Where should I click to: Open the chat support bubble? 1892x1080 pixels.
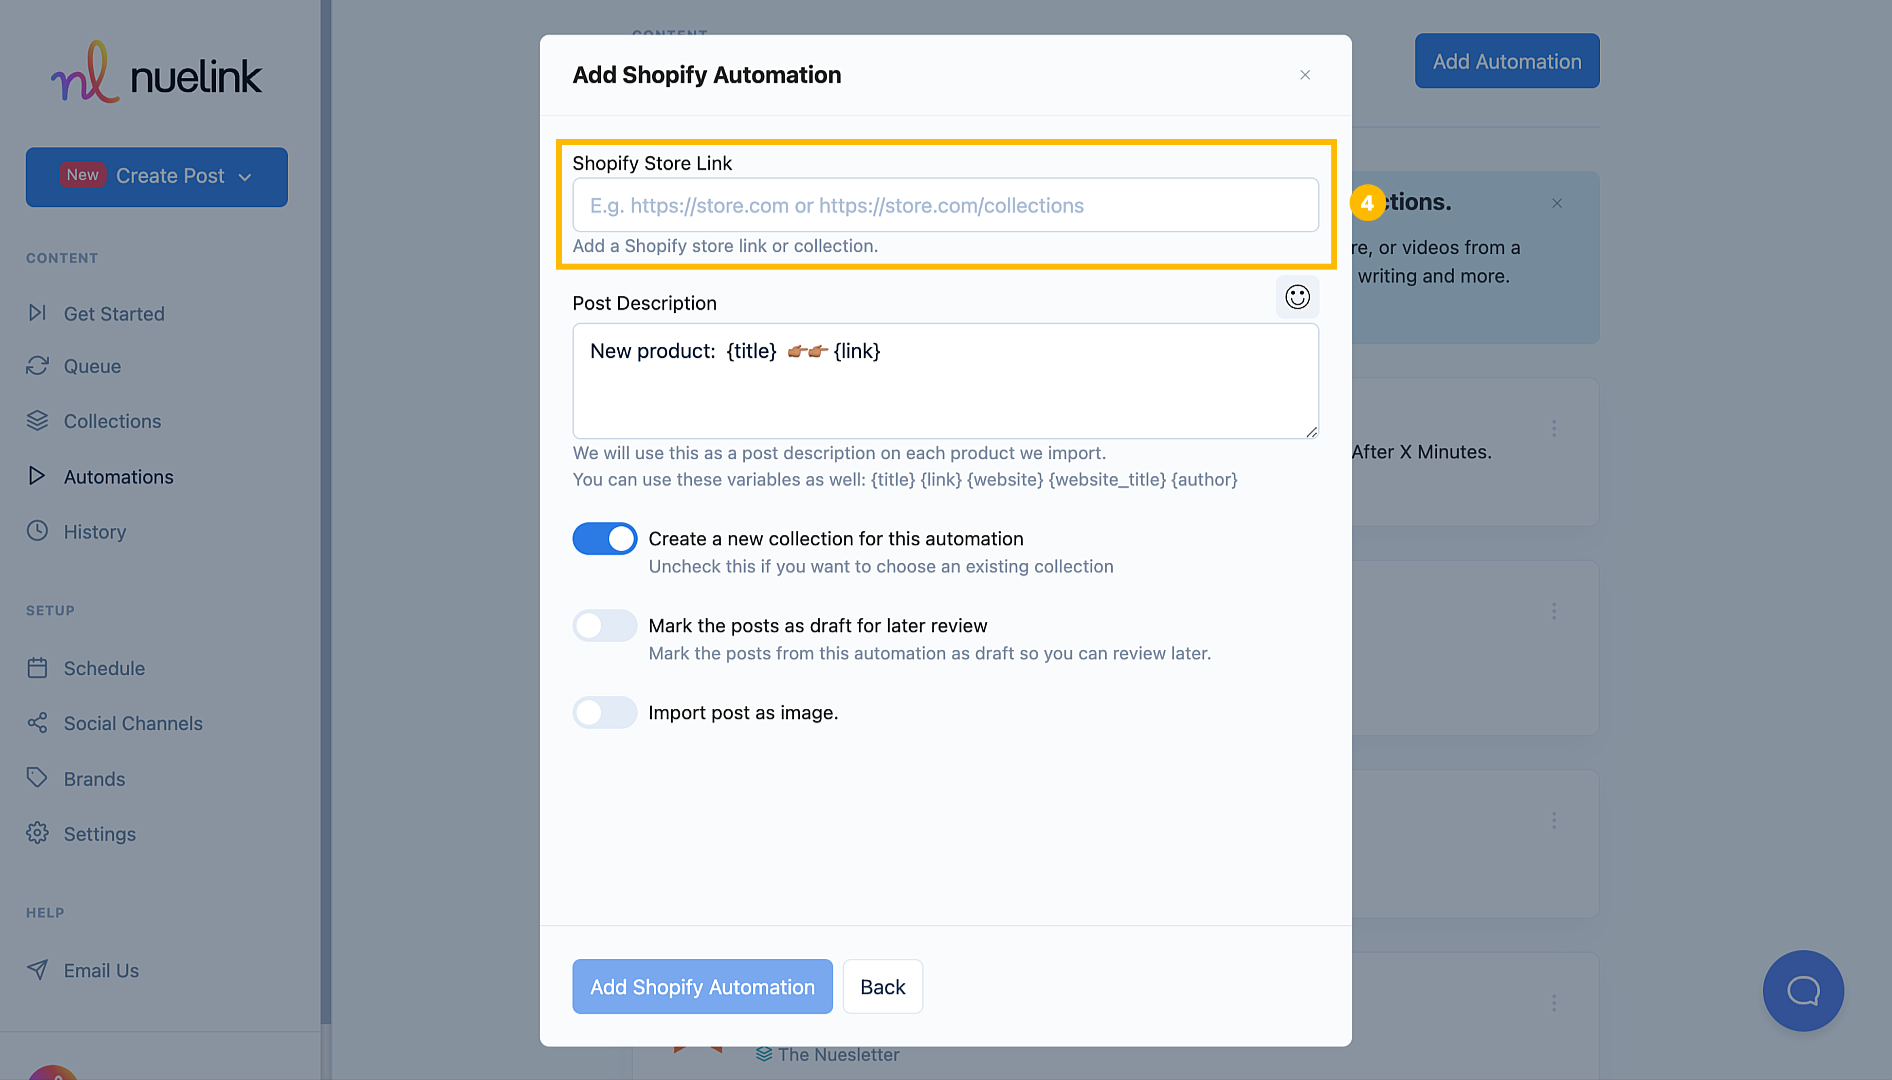(1803, 991)
